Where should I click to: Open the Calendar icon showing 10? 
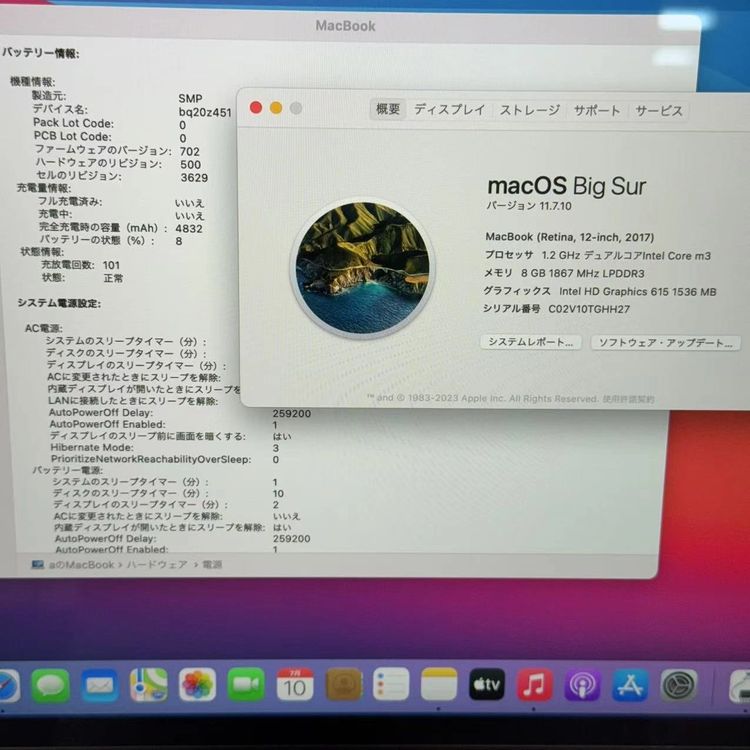pyautogui.click(x=295, y=685)
